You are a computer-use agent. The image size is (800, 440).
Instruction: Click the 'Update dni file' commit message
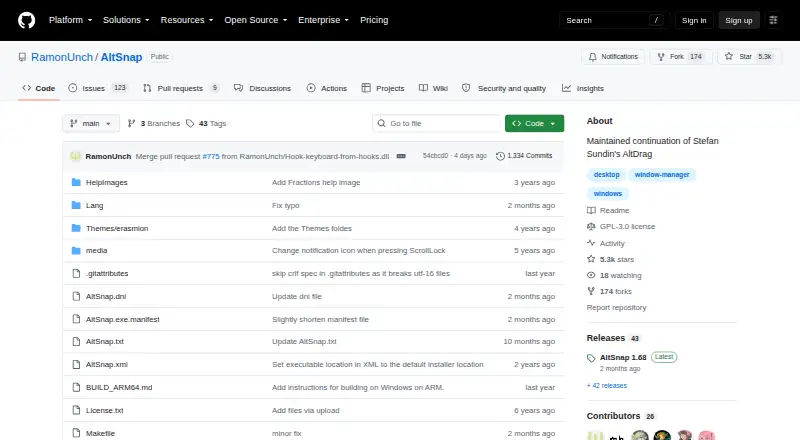click(297, 297)
